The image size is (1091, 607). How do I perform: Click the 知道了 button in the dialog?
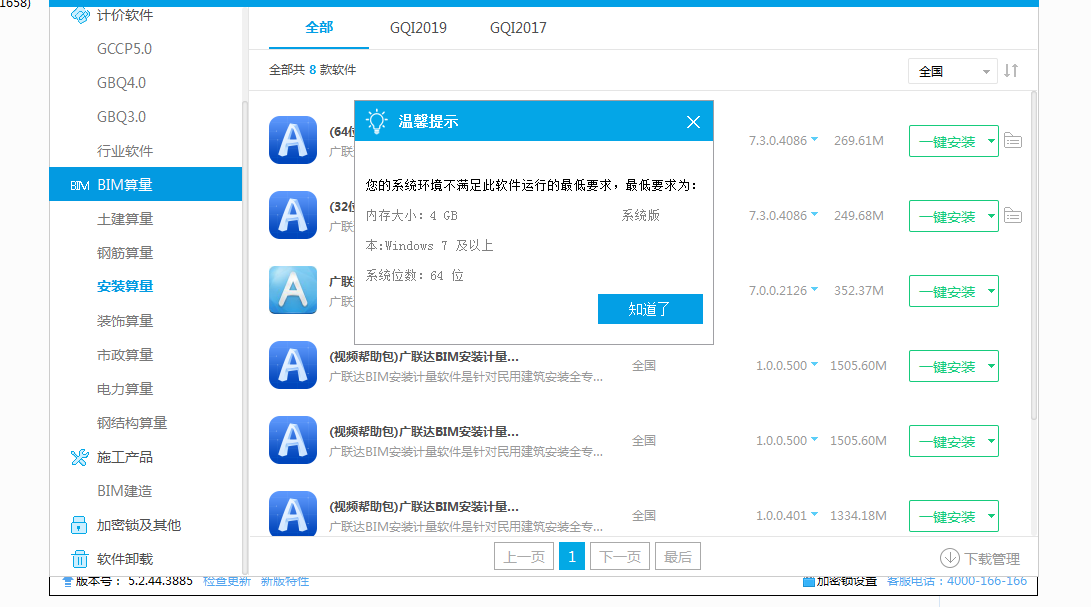[x=650, y=309]
